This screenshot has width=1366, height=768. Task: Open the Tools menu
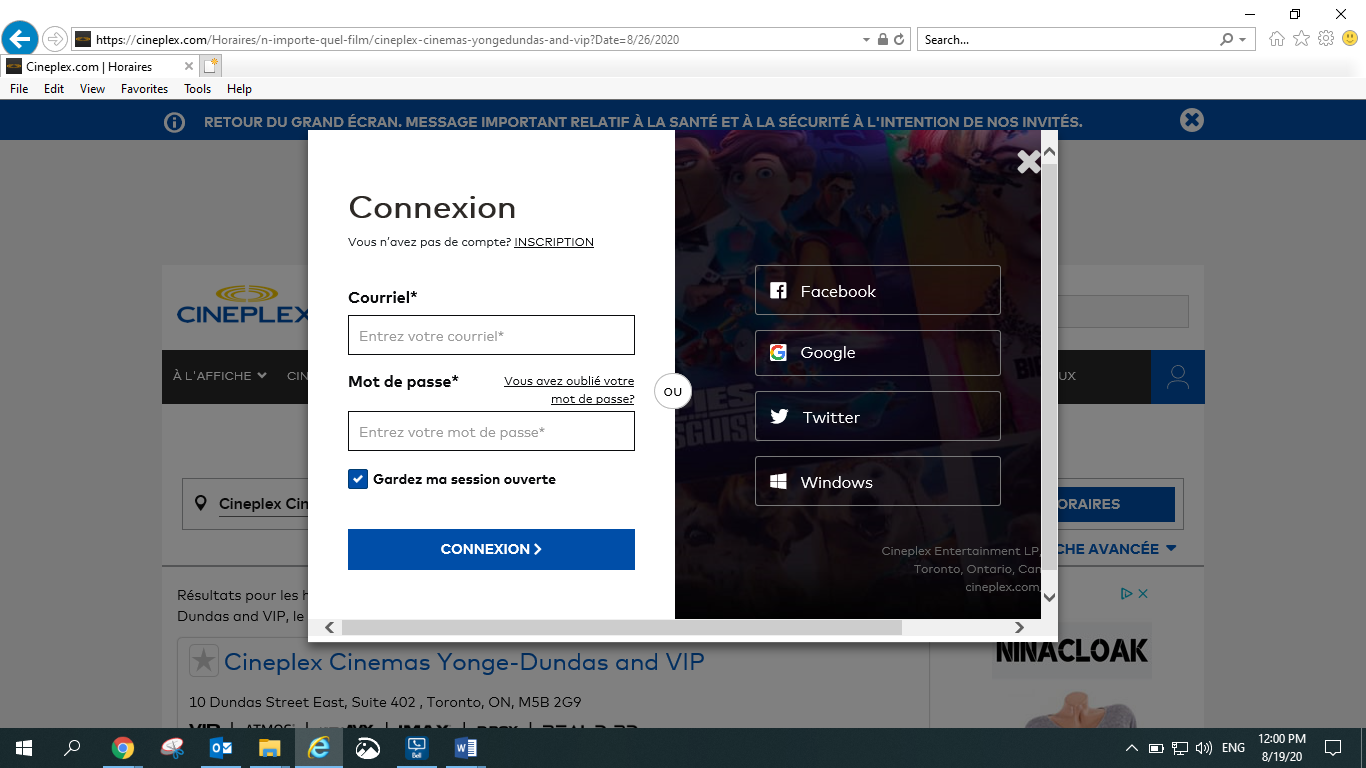pyautogui.click(x=198, y=89)
